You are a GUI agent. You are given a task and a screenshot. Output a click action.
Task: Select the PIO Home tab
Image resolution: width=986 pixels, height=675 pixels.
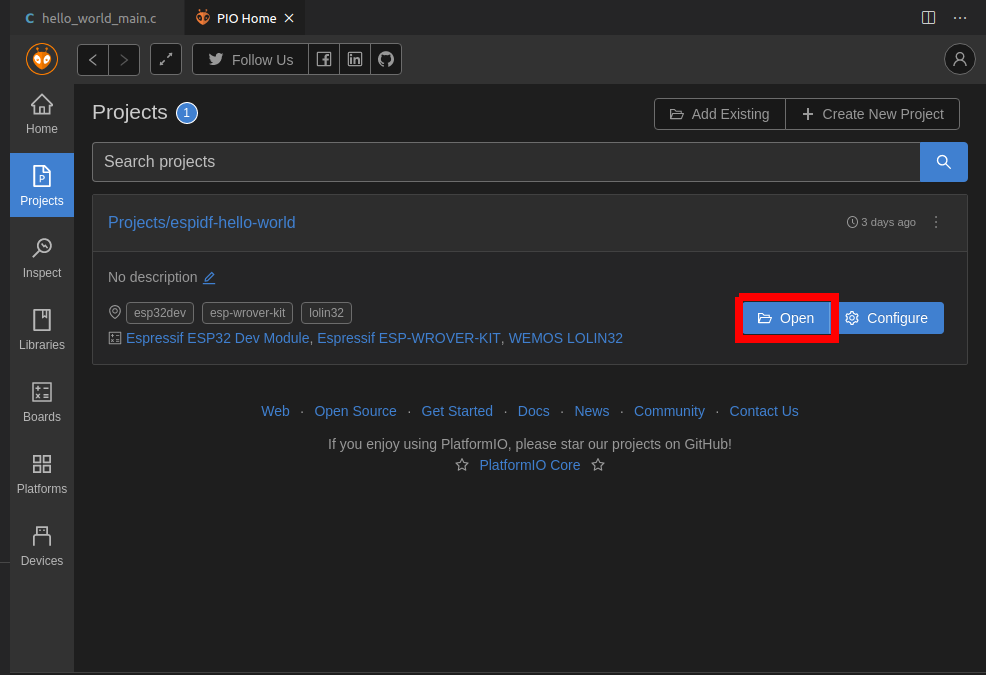pyautogui.click(x=245, y=18)
